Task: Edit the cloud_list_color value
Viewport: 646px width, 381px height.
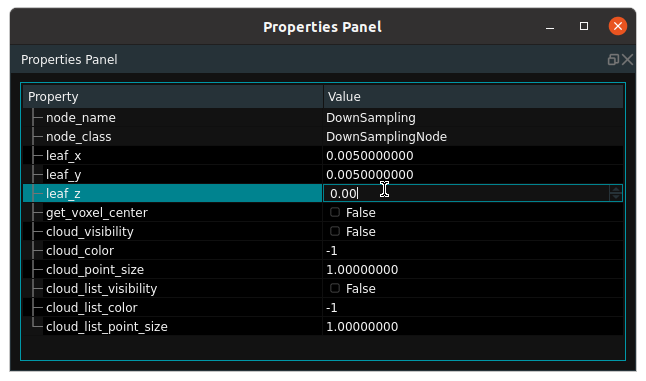Action: pos(473,307)
